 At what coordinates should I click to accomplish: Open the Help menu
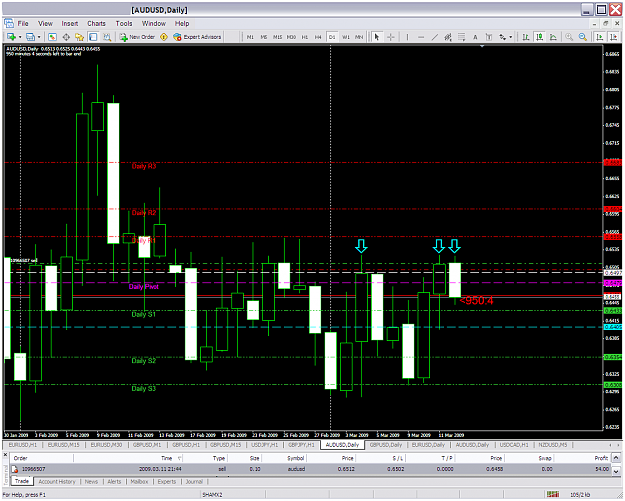tap(182, 24)
